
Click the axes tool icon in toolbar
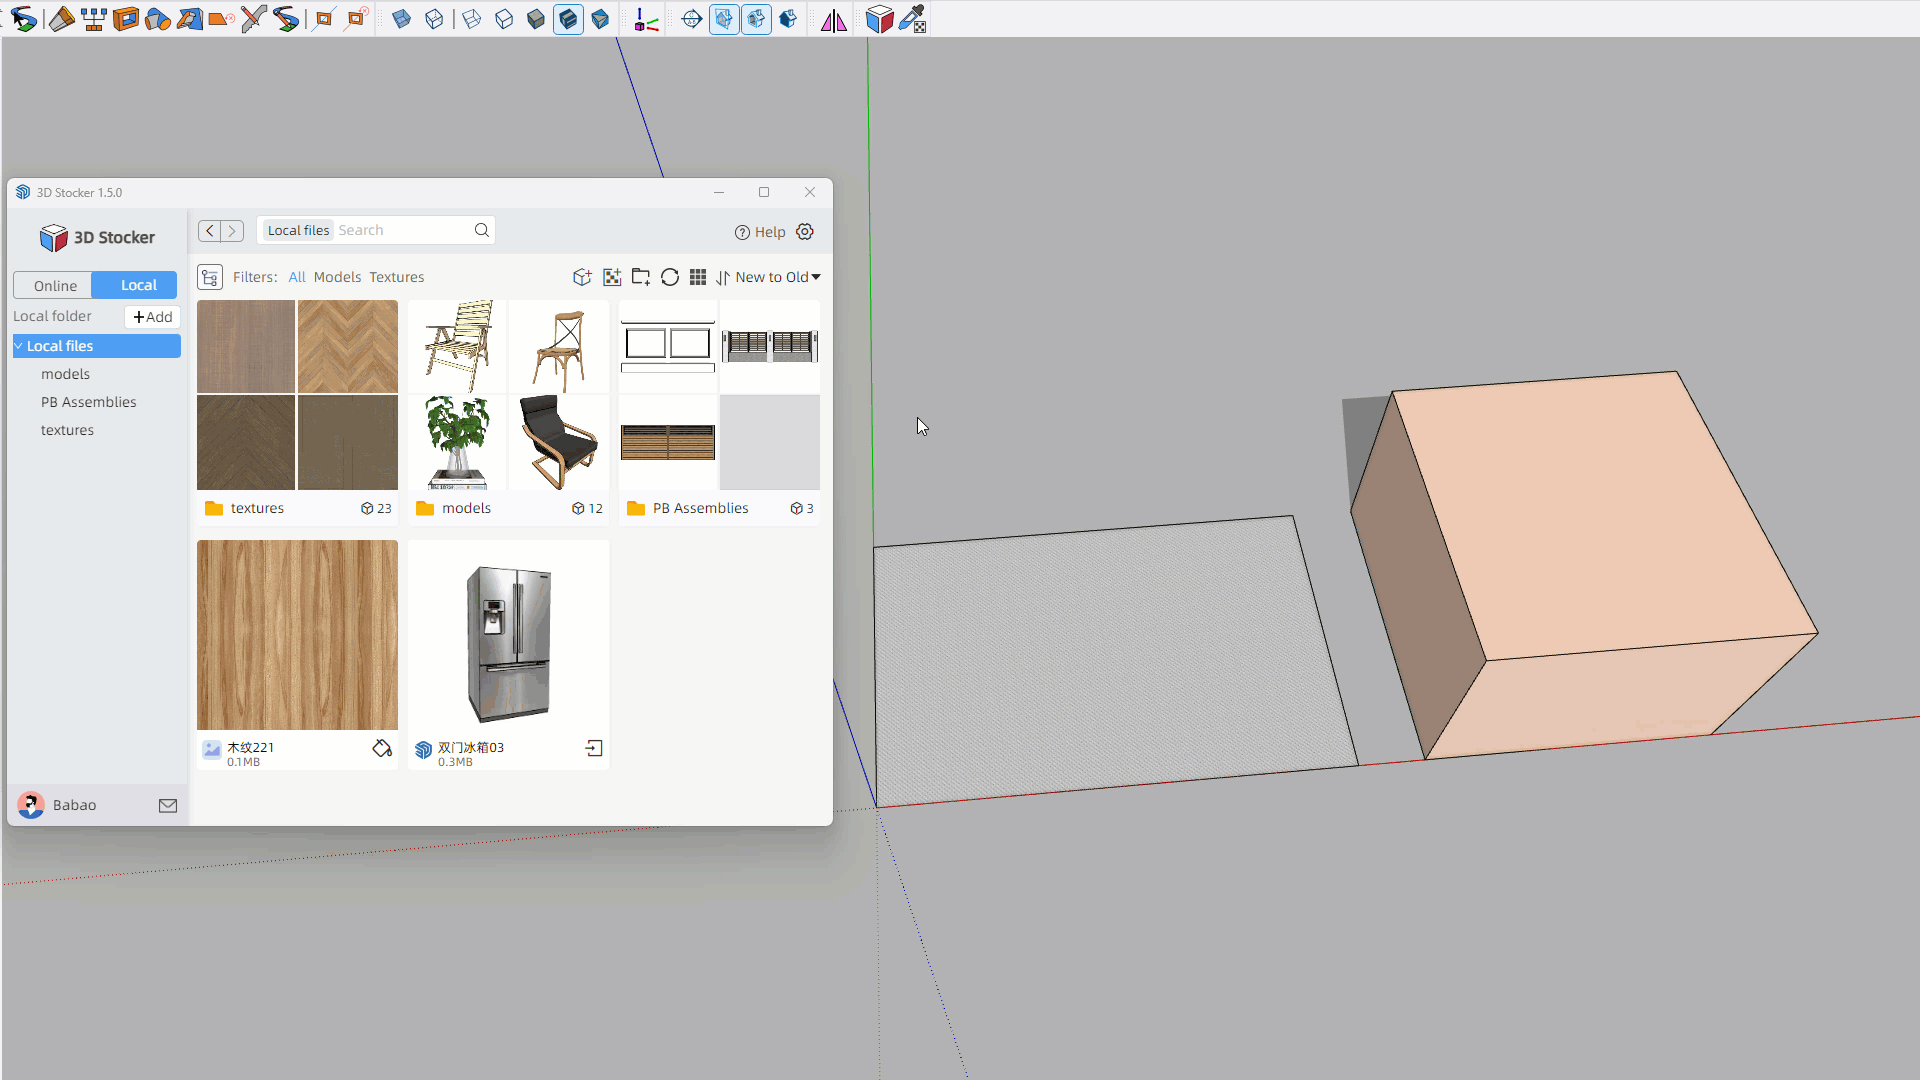tap(646, 19)
